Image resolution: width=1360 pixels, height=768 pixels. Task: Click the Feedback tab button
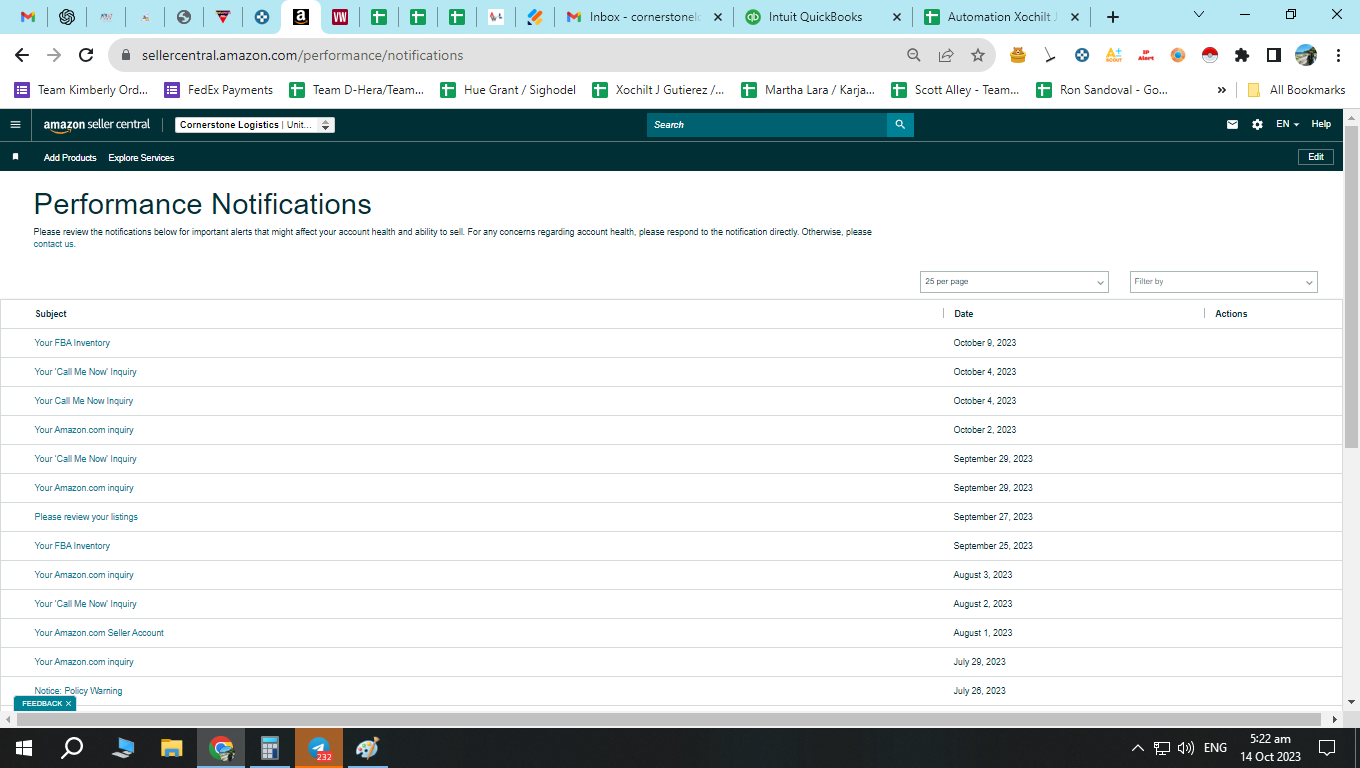[42, 704]
